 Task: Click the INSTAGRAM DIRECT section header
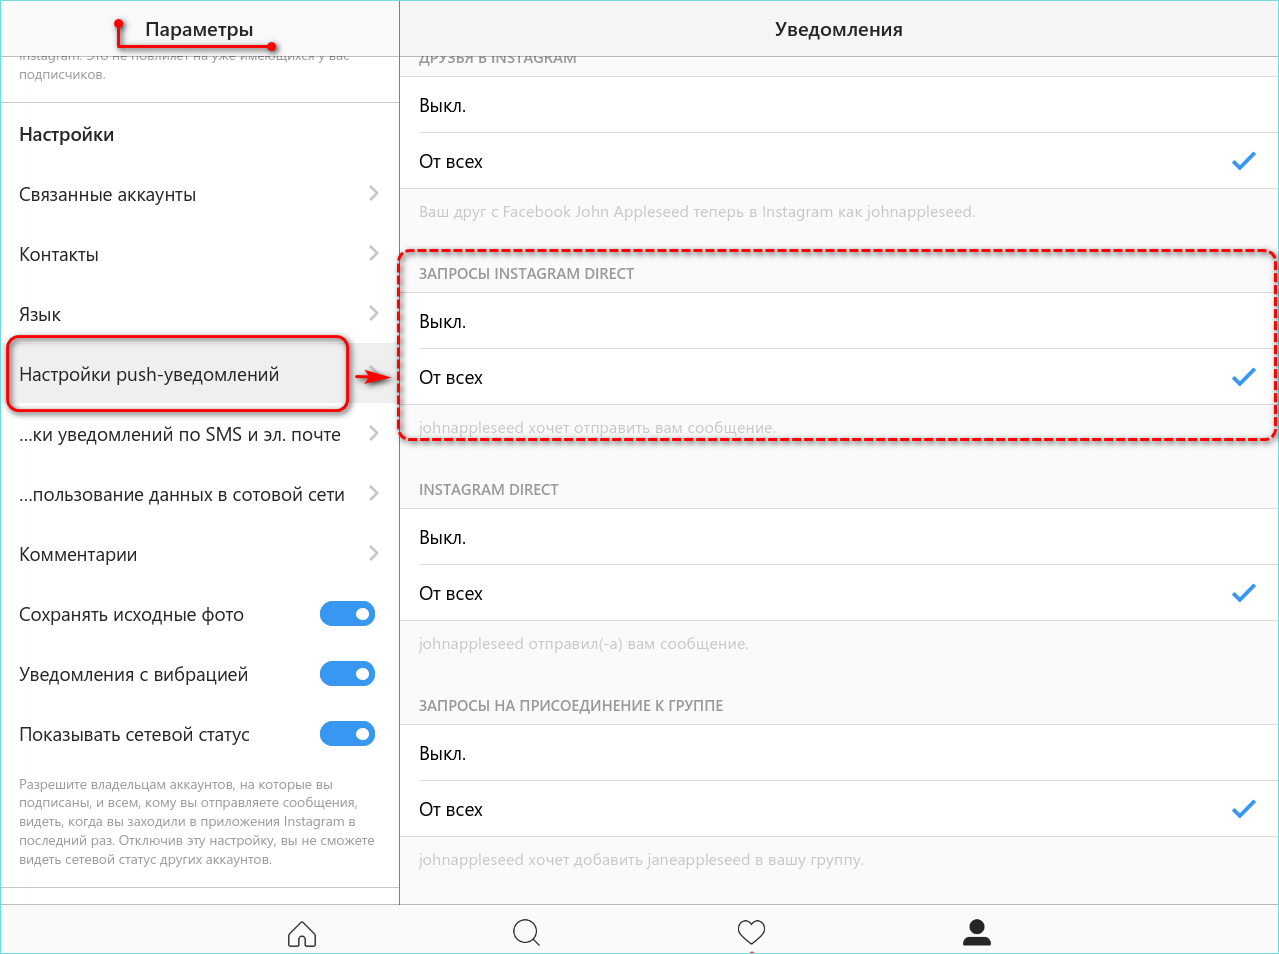click(x=488, y=489)
